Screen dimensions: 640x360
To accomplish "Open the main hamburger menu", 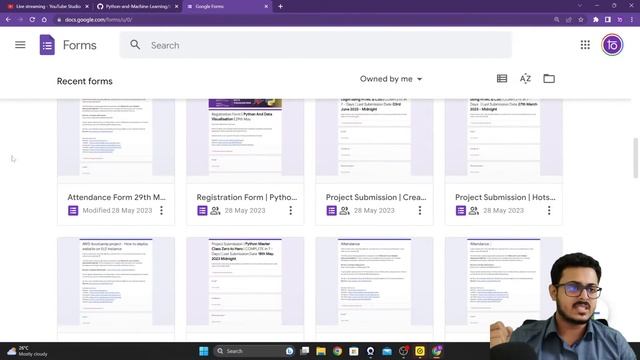I will [x=20, y=45].
